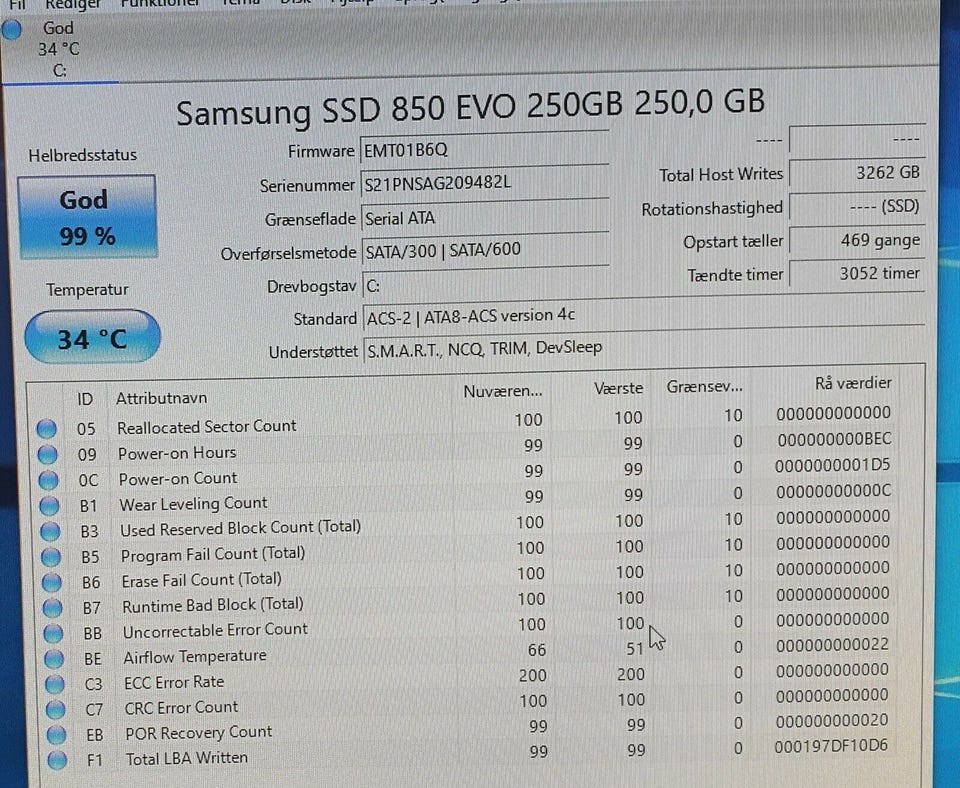960x788 pixels.
Task: Select Program Fail Count (Total) text
Action: pos(213,555)
